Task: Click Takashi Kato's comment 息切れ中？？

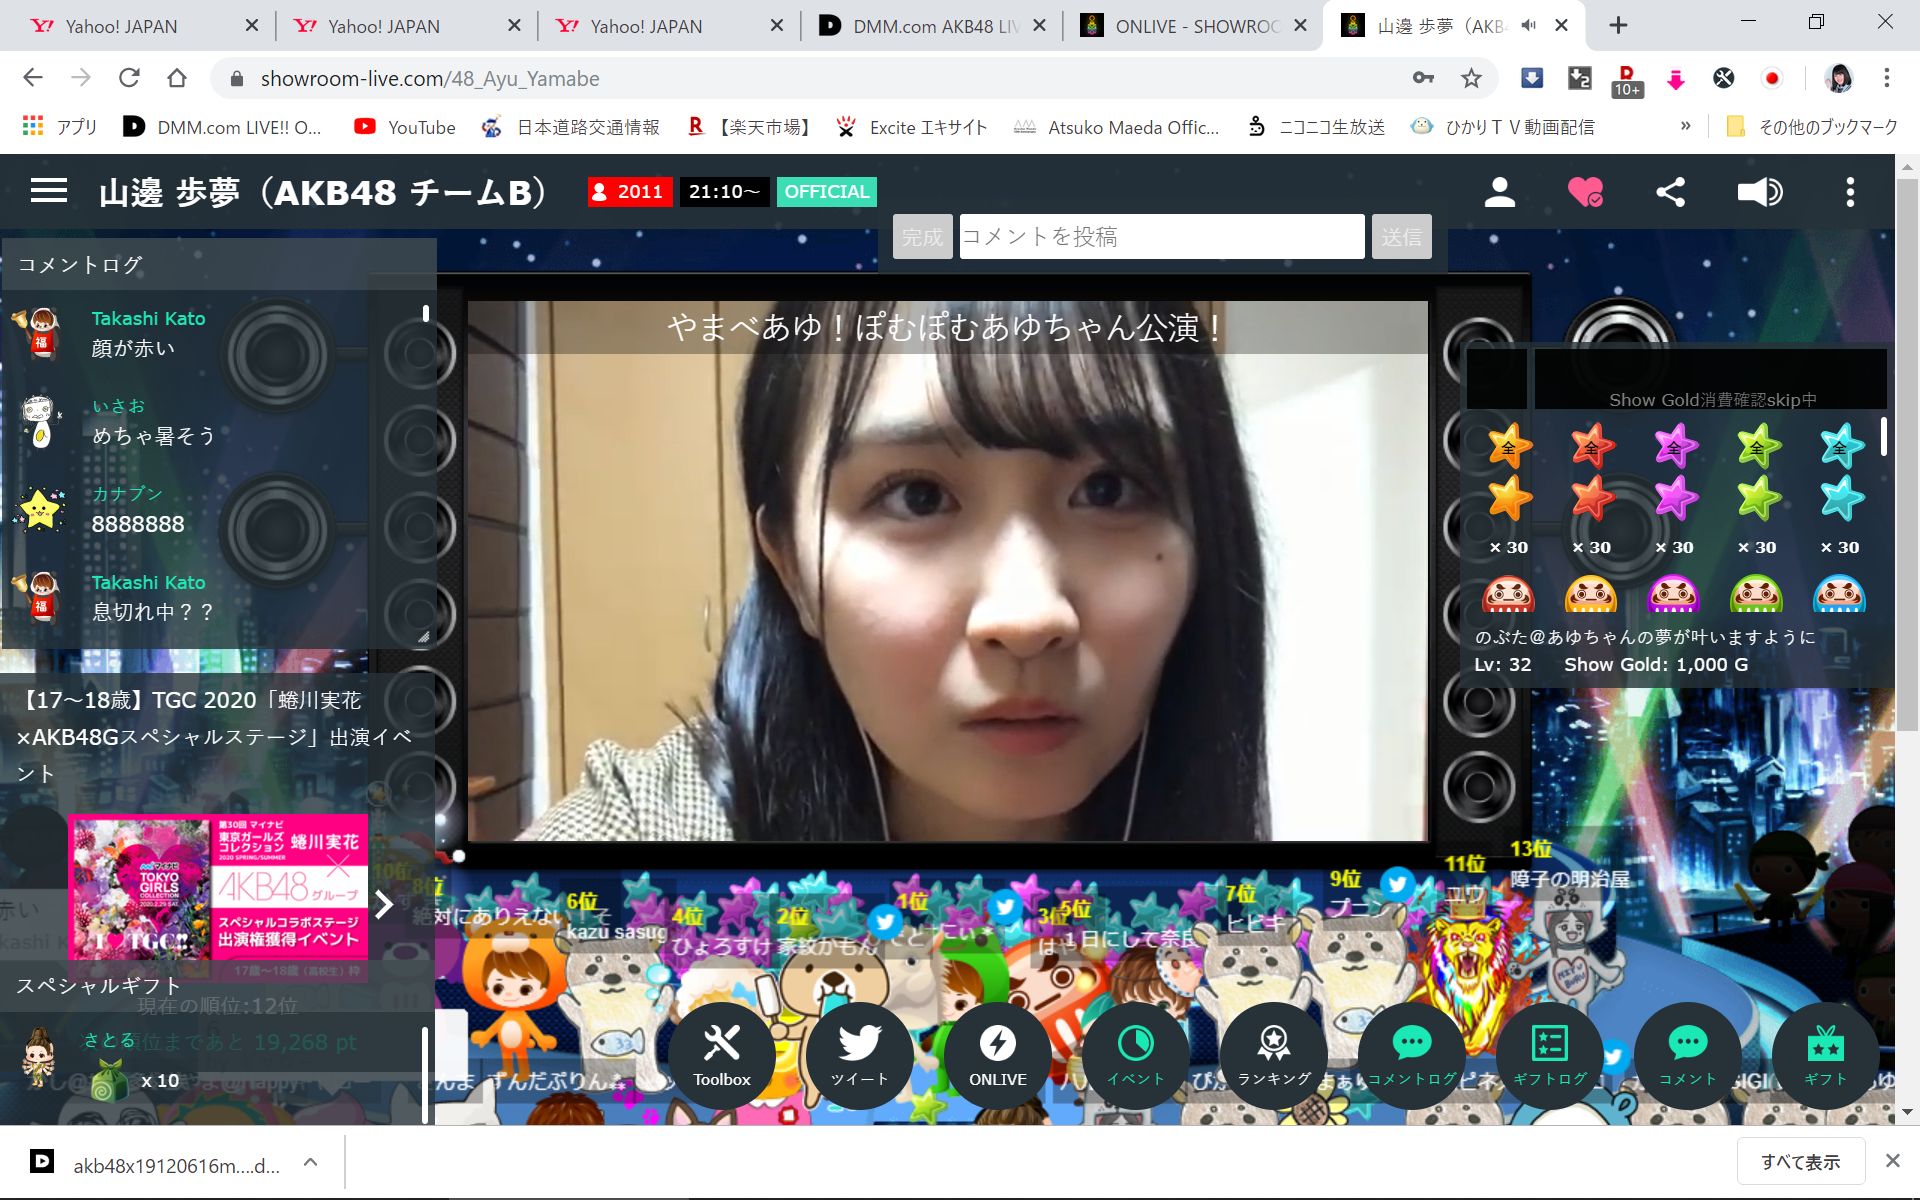Action: [153, 611]
